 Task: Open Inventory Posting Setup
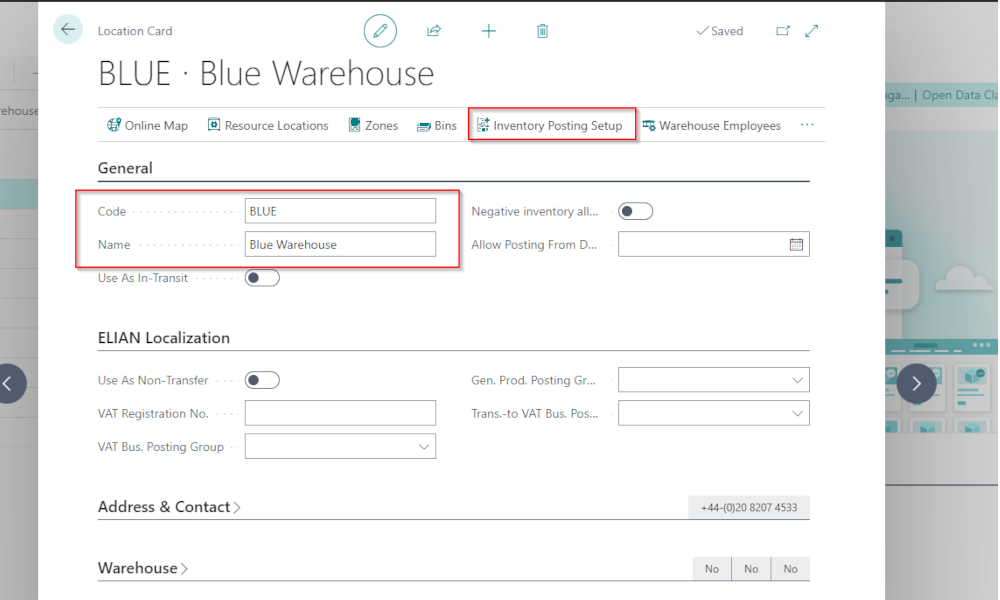(x=550, y=126)
